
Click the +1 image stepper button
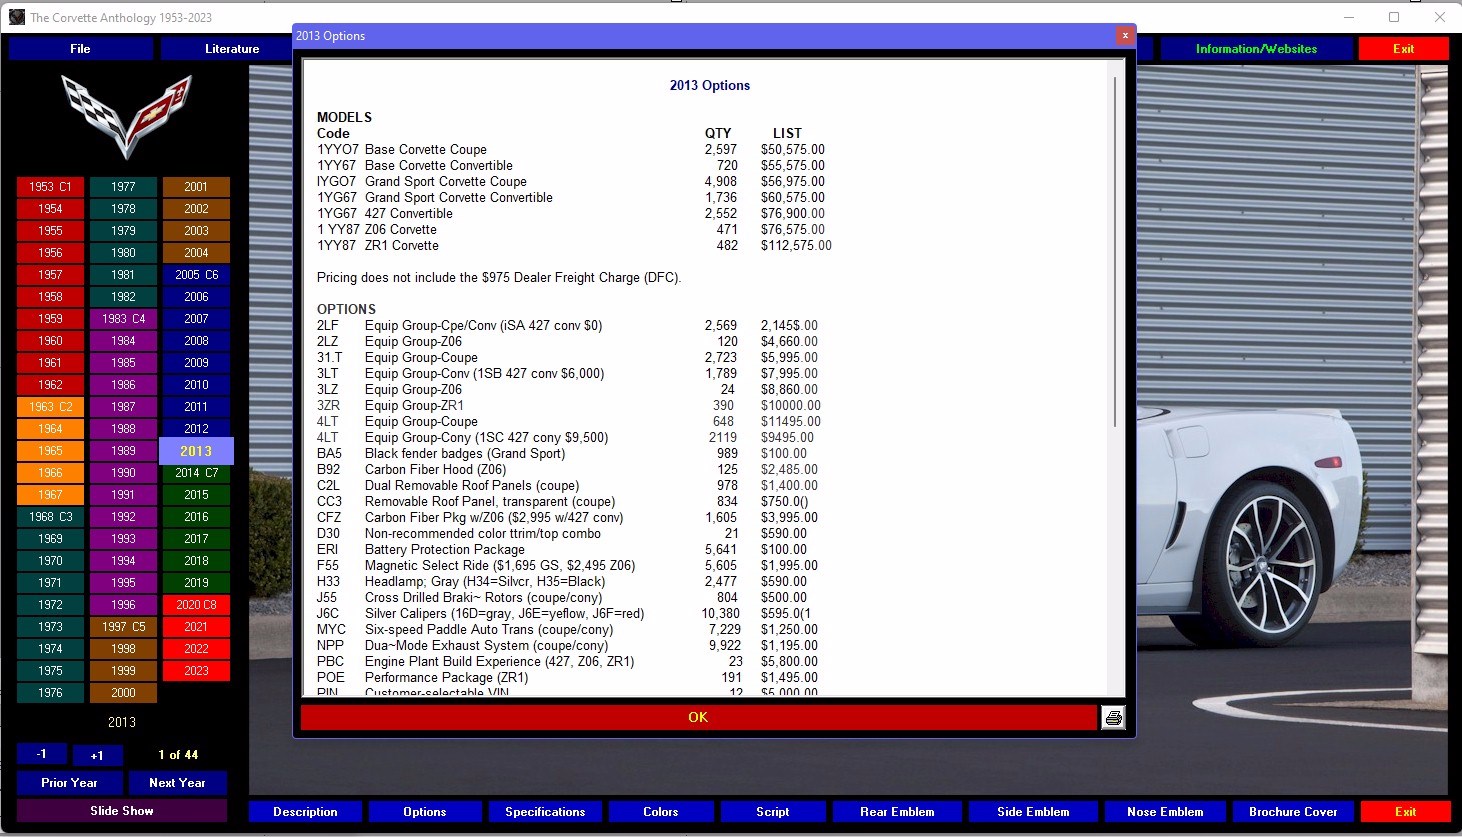97,755
